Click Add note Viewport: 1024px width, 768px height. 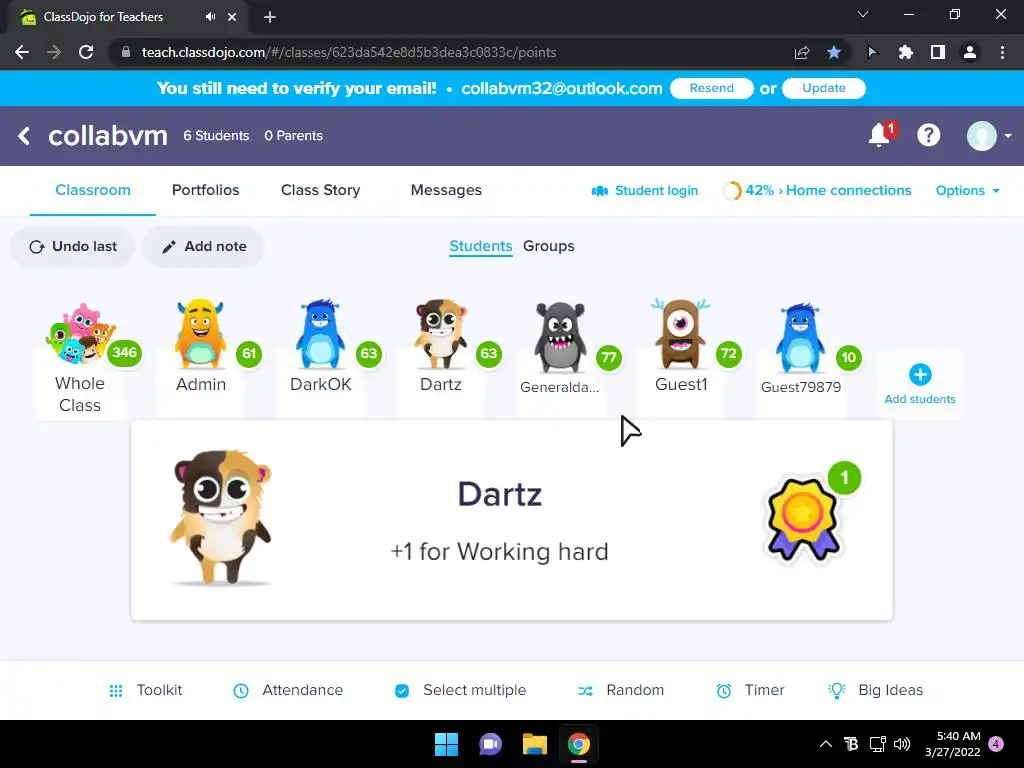[x=204, y=246]
